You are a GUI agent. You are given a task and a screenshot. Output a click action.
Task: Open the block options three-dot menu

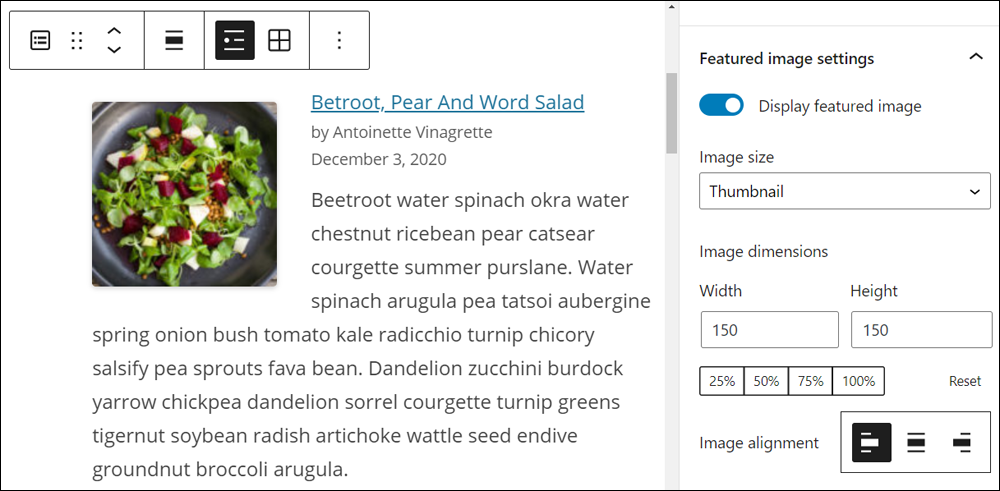pyautogui.click(x=339, y=40)
